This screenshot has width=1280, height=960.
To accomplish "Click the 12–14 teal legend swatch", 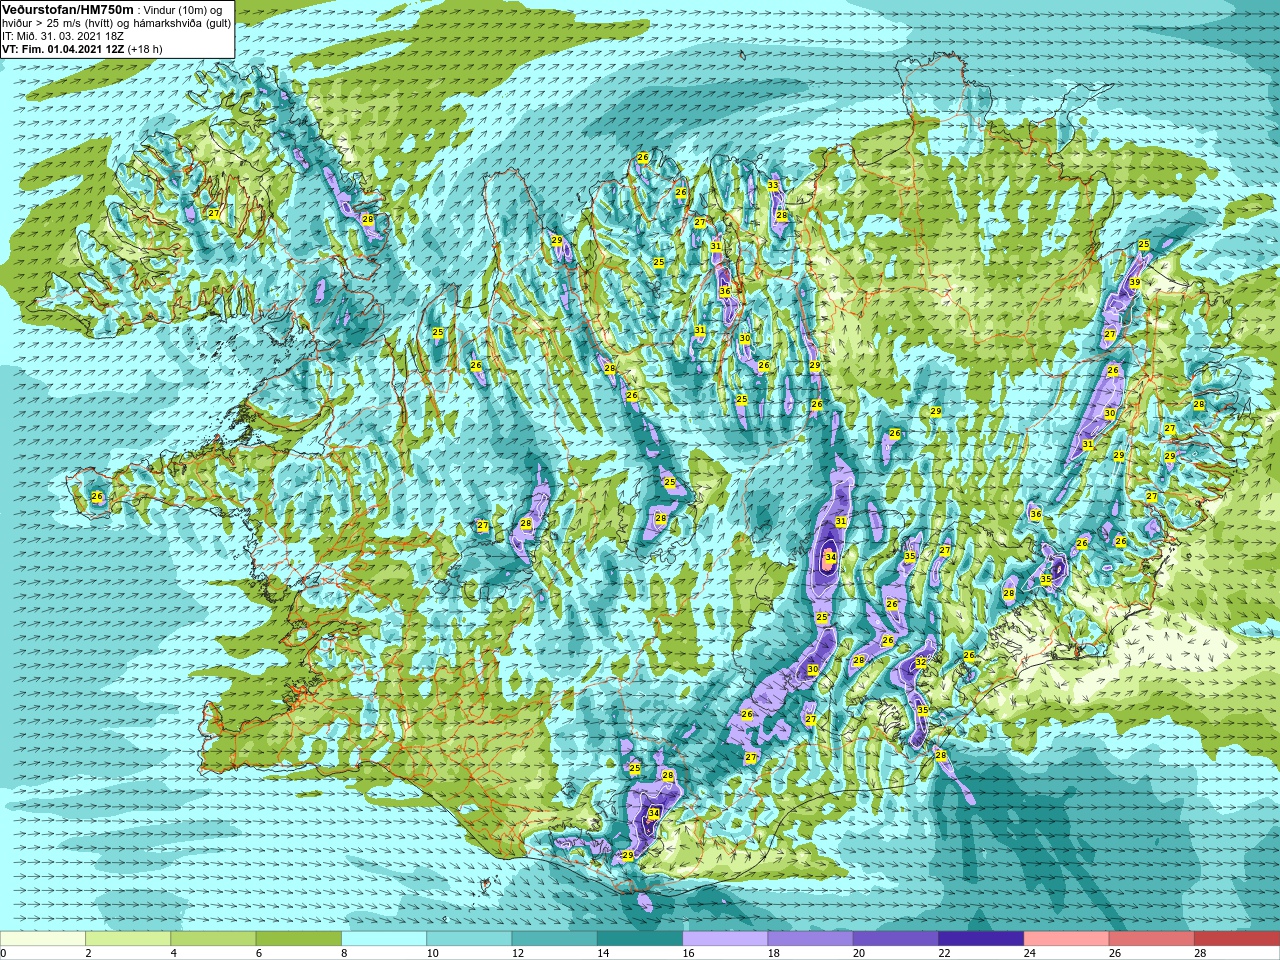I will pos(555,939).
